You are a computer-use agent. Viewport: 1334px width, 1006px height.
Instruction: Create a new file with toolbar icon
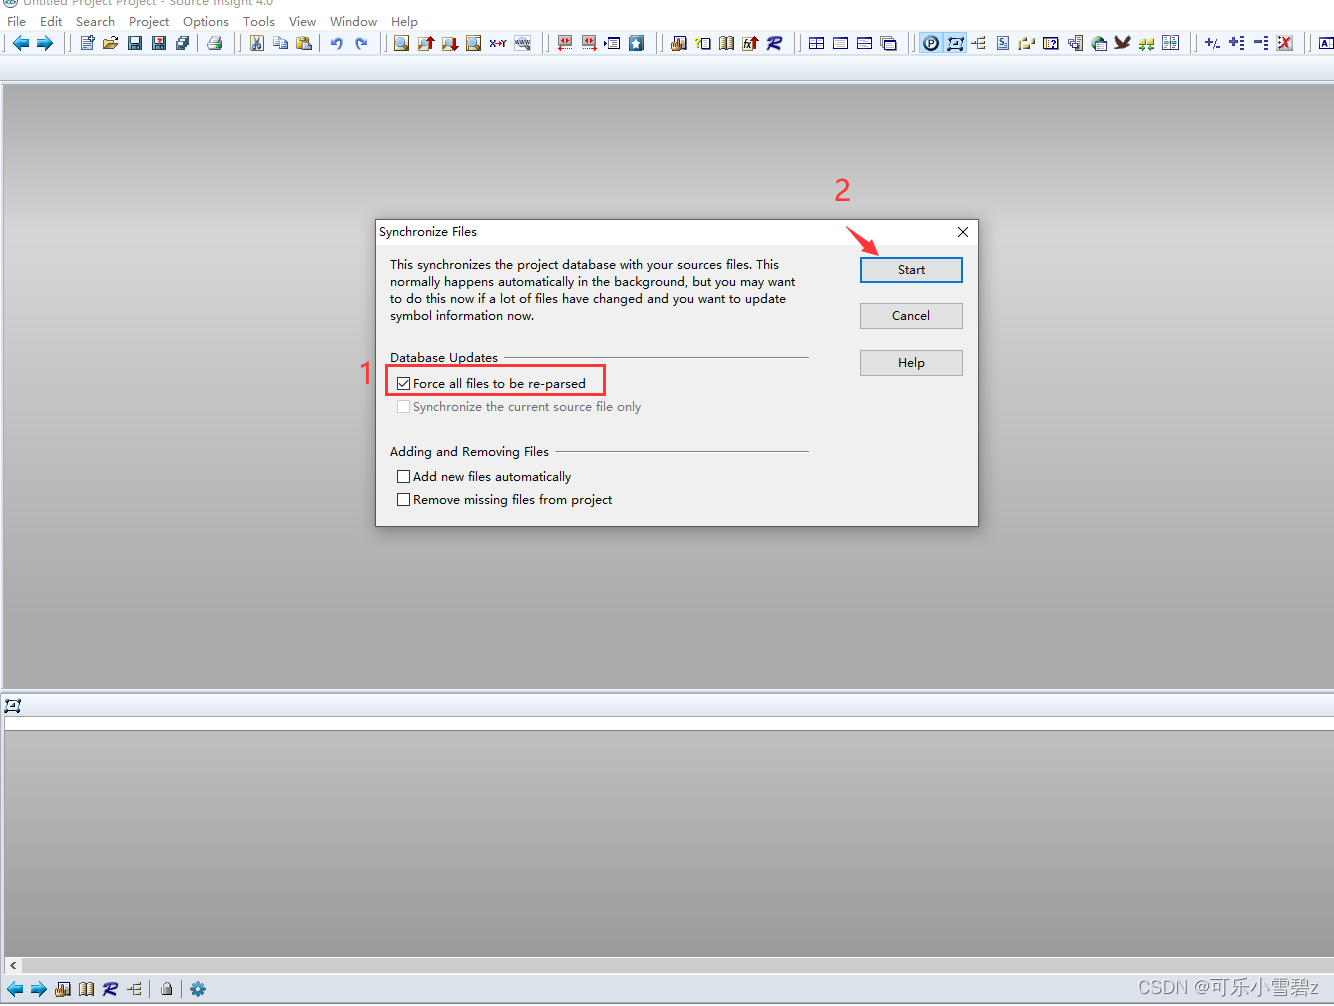(88, 43)
